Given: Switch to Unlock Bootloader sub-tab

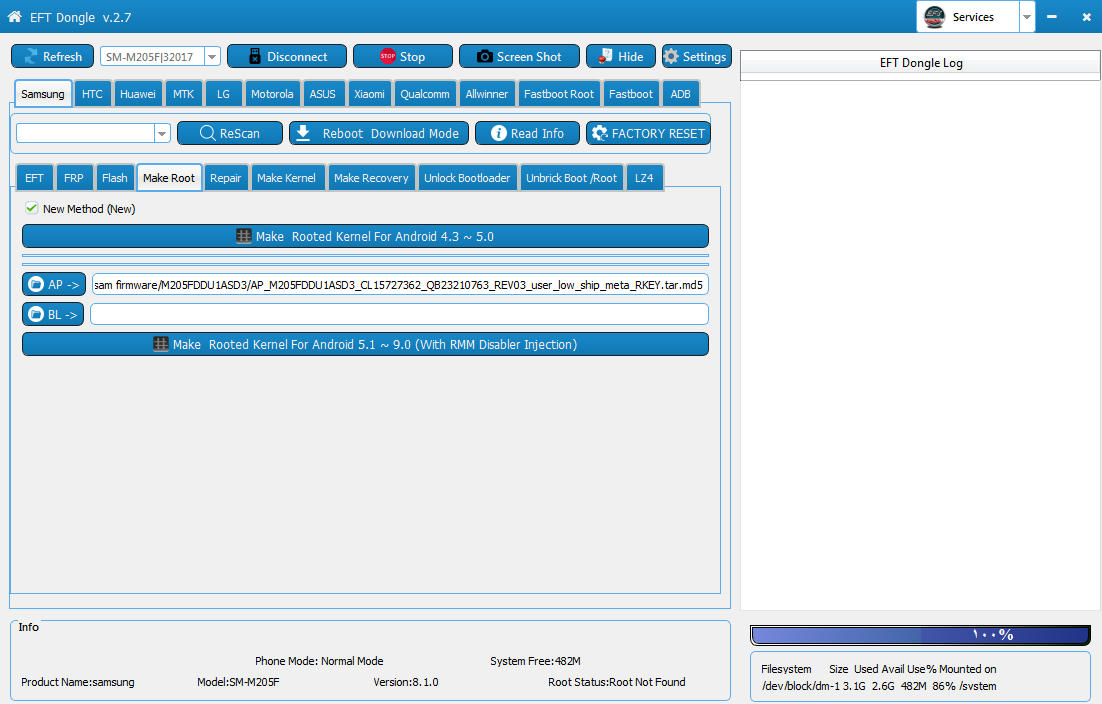Looking at the screenshot, I should tap(467, 178).
